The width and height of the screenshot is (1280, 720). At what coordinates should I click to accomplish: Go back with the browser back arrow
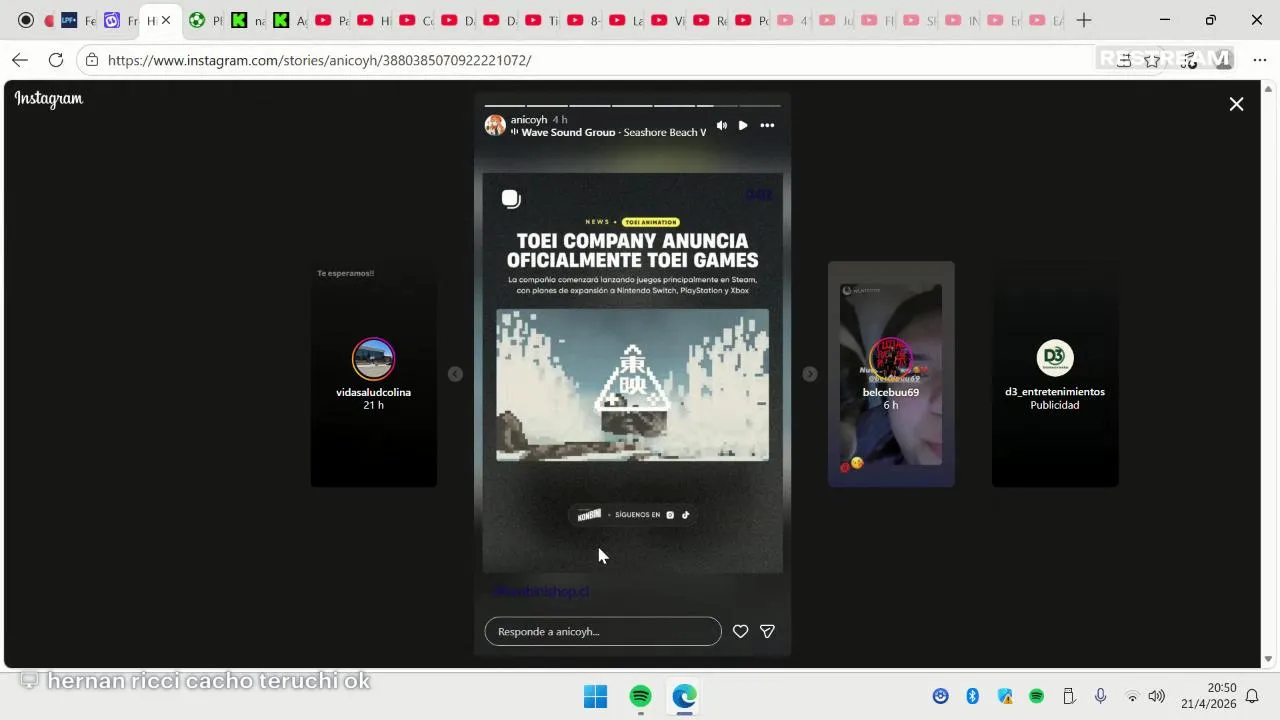tap(20, 60)
